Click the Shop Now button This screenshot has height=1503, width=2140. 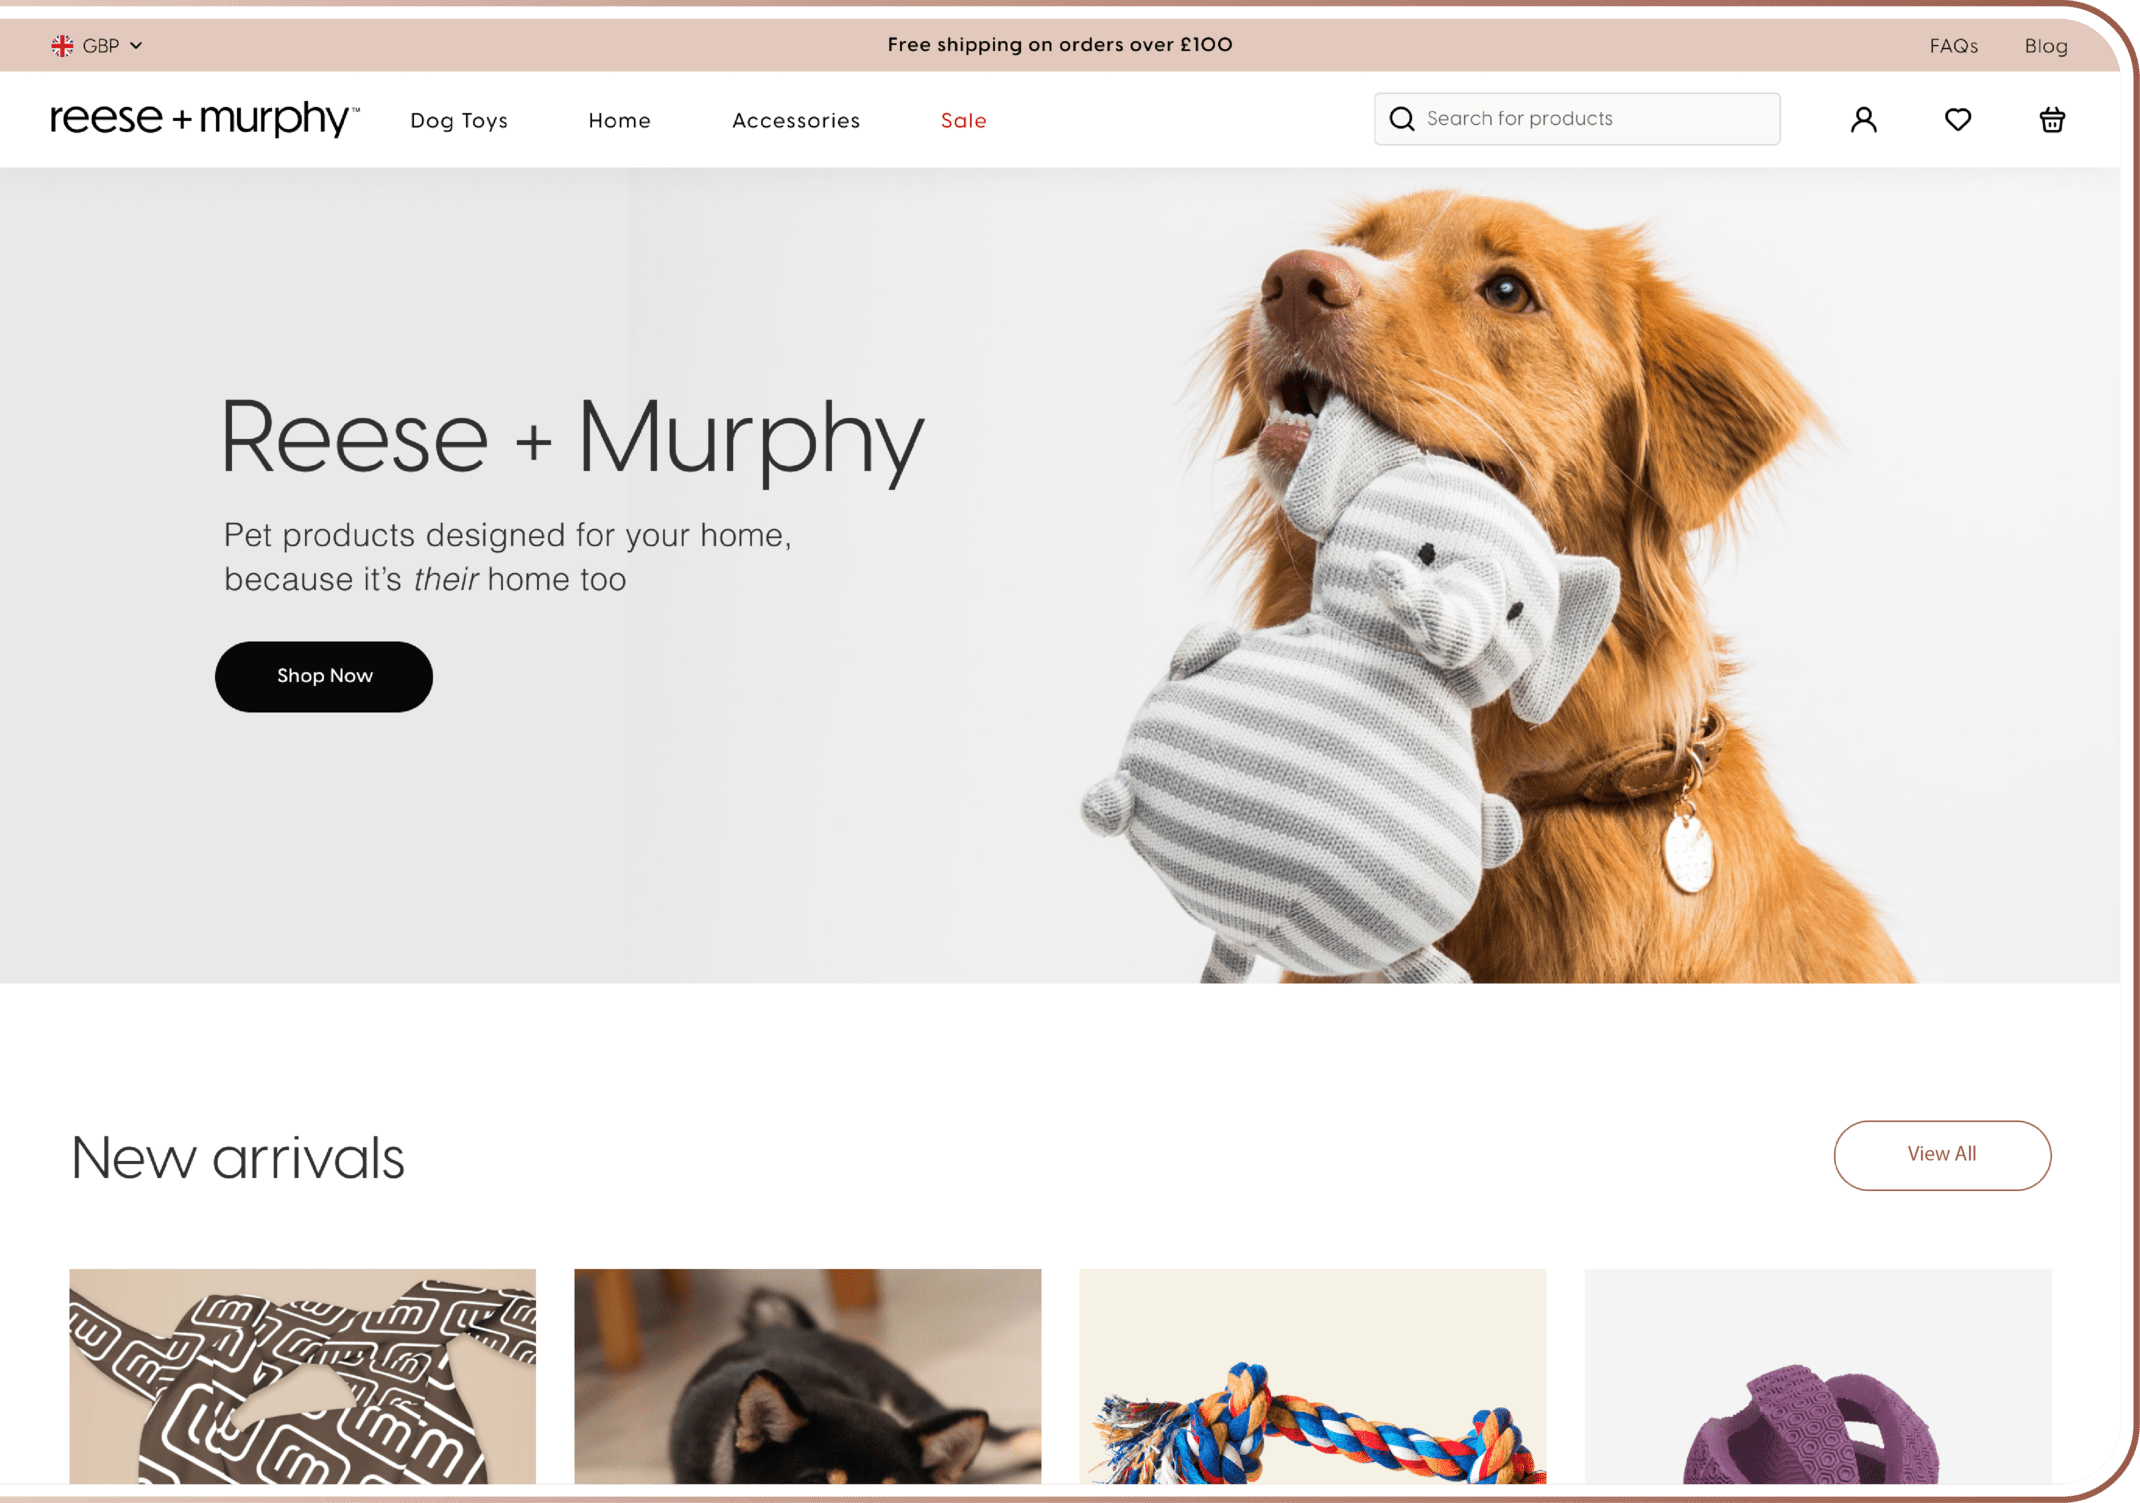pos(324,676)
